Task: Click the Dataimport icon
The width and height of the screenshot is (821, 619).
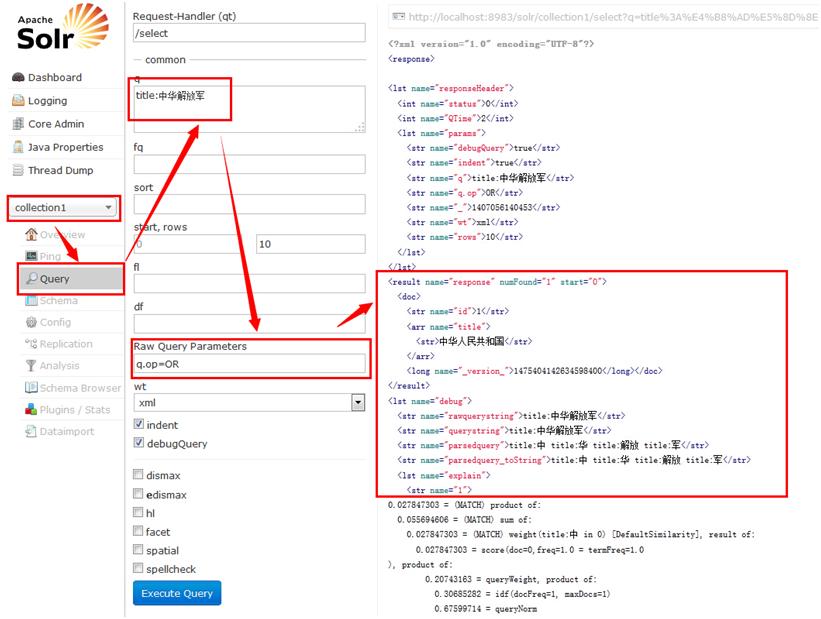Action: 31,431
